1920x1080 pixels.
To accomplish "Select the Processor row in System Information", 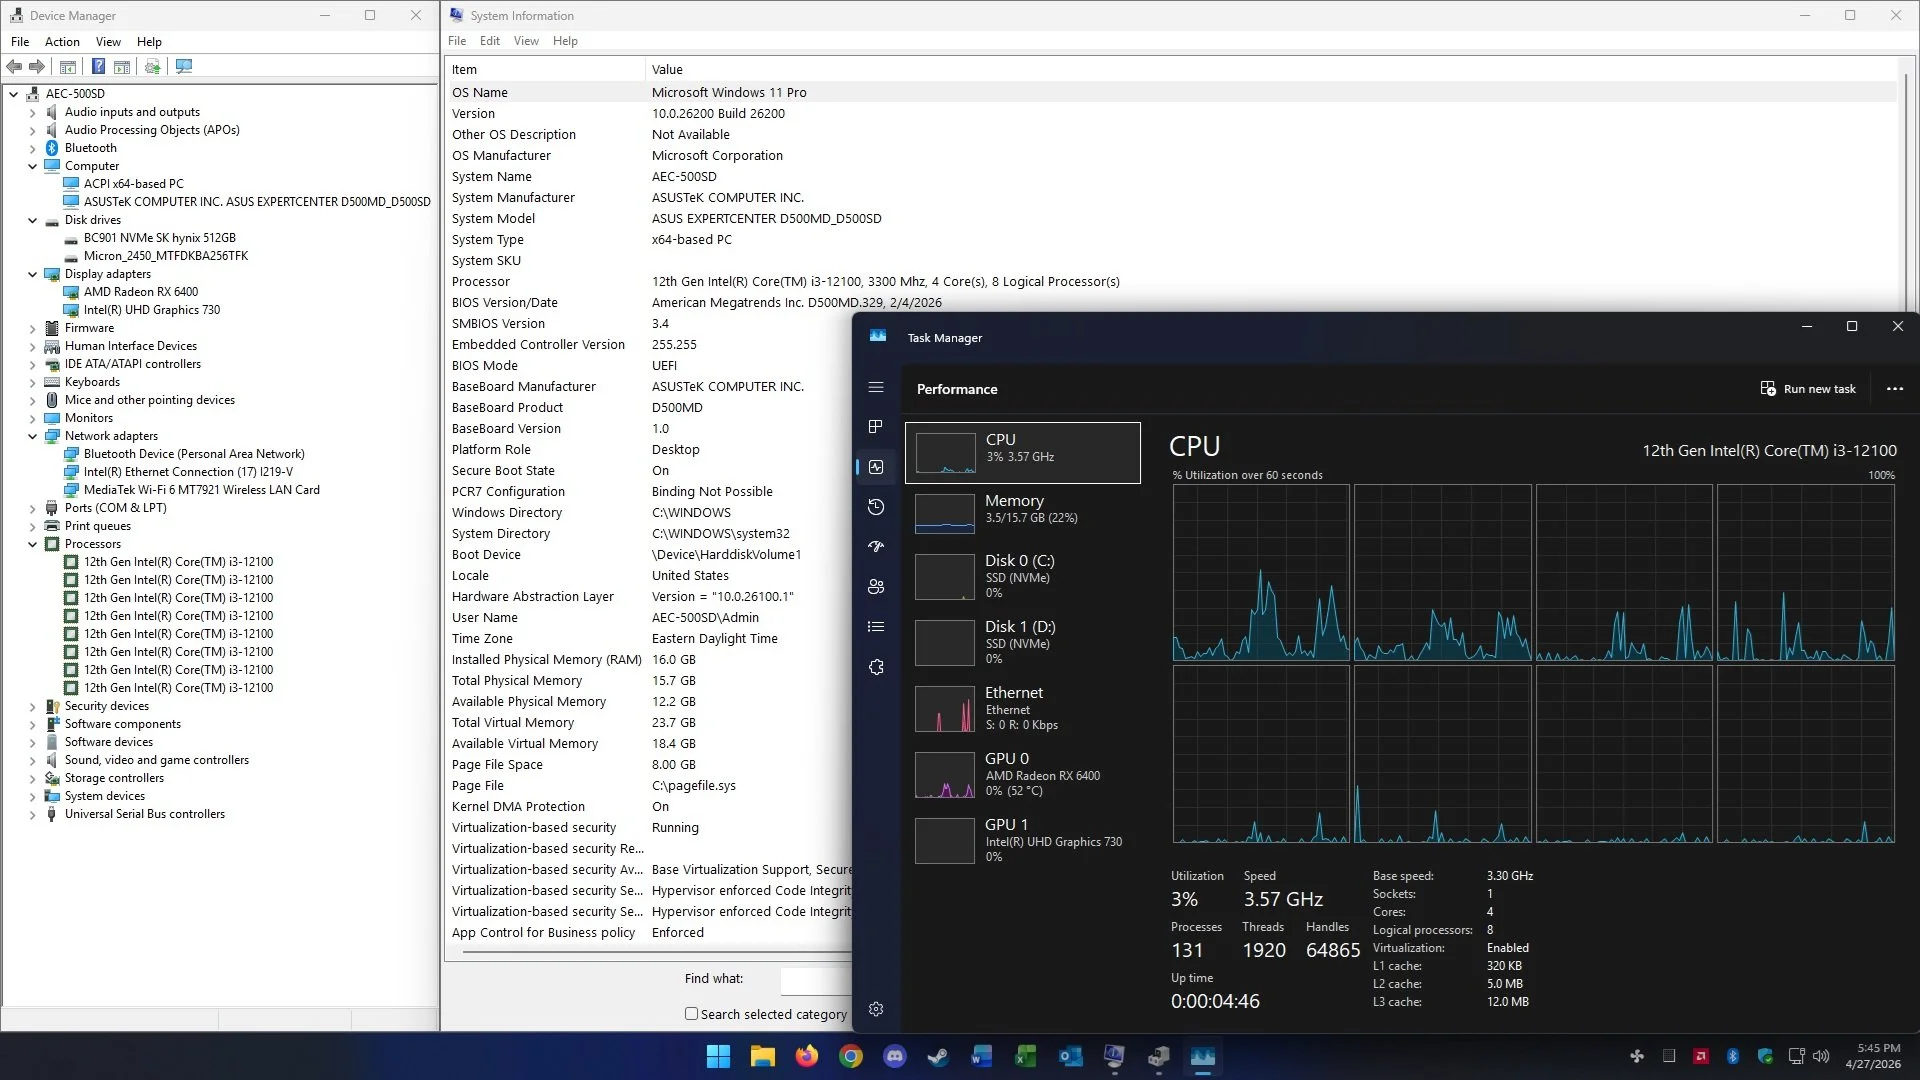I will [x=1170, y=282].
